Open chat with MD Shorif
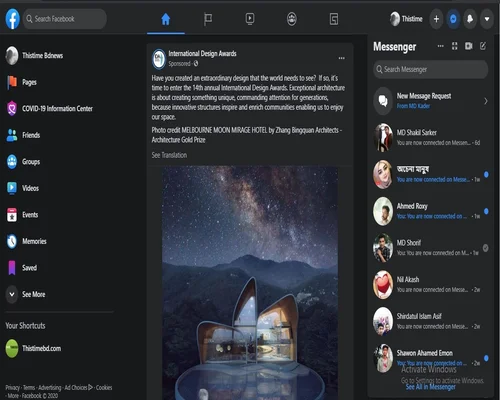Image resolution: width=500 pixels, height=400 pixels. coord(430,248)
